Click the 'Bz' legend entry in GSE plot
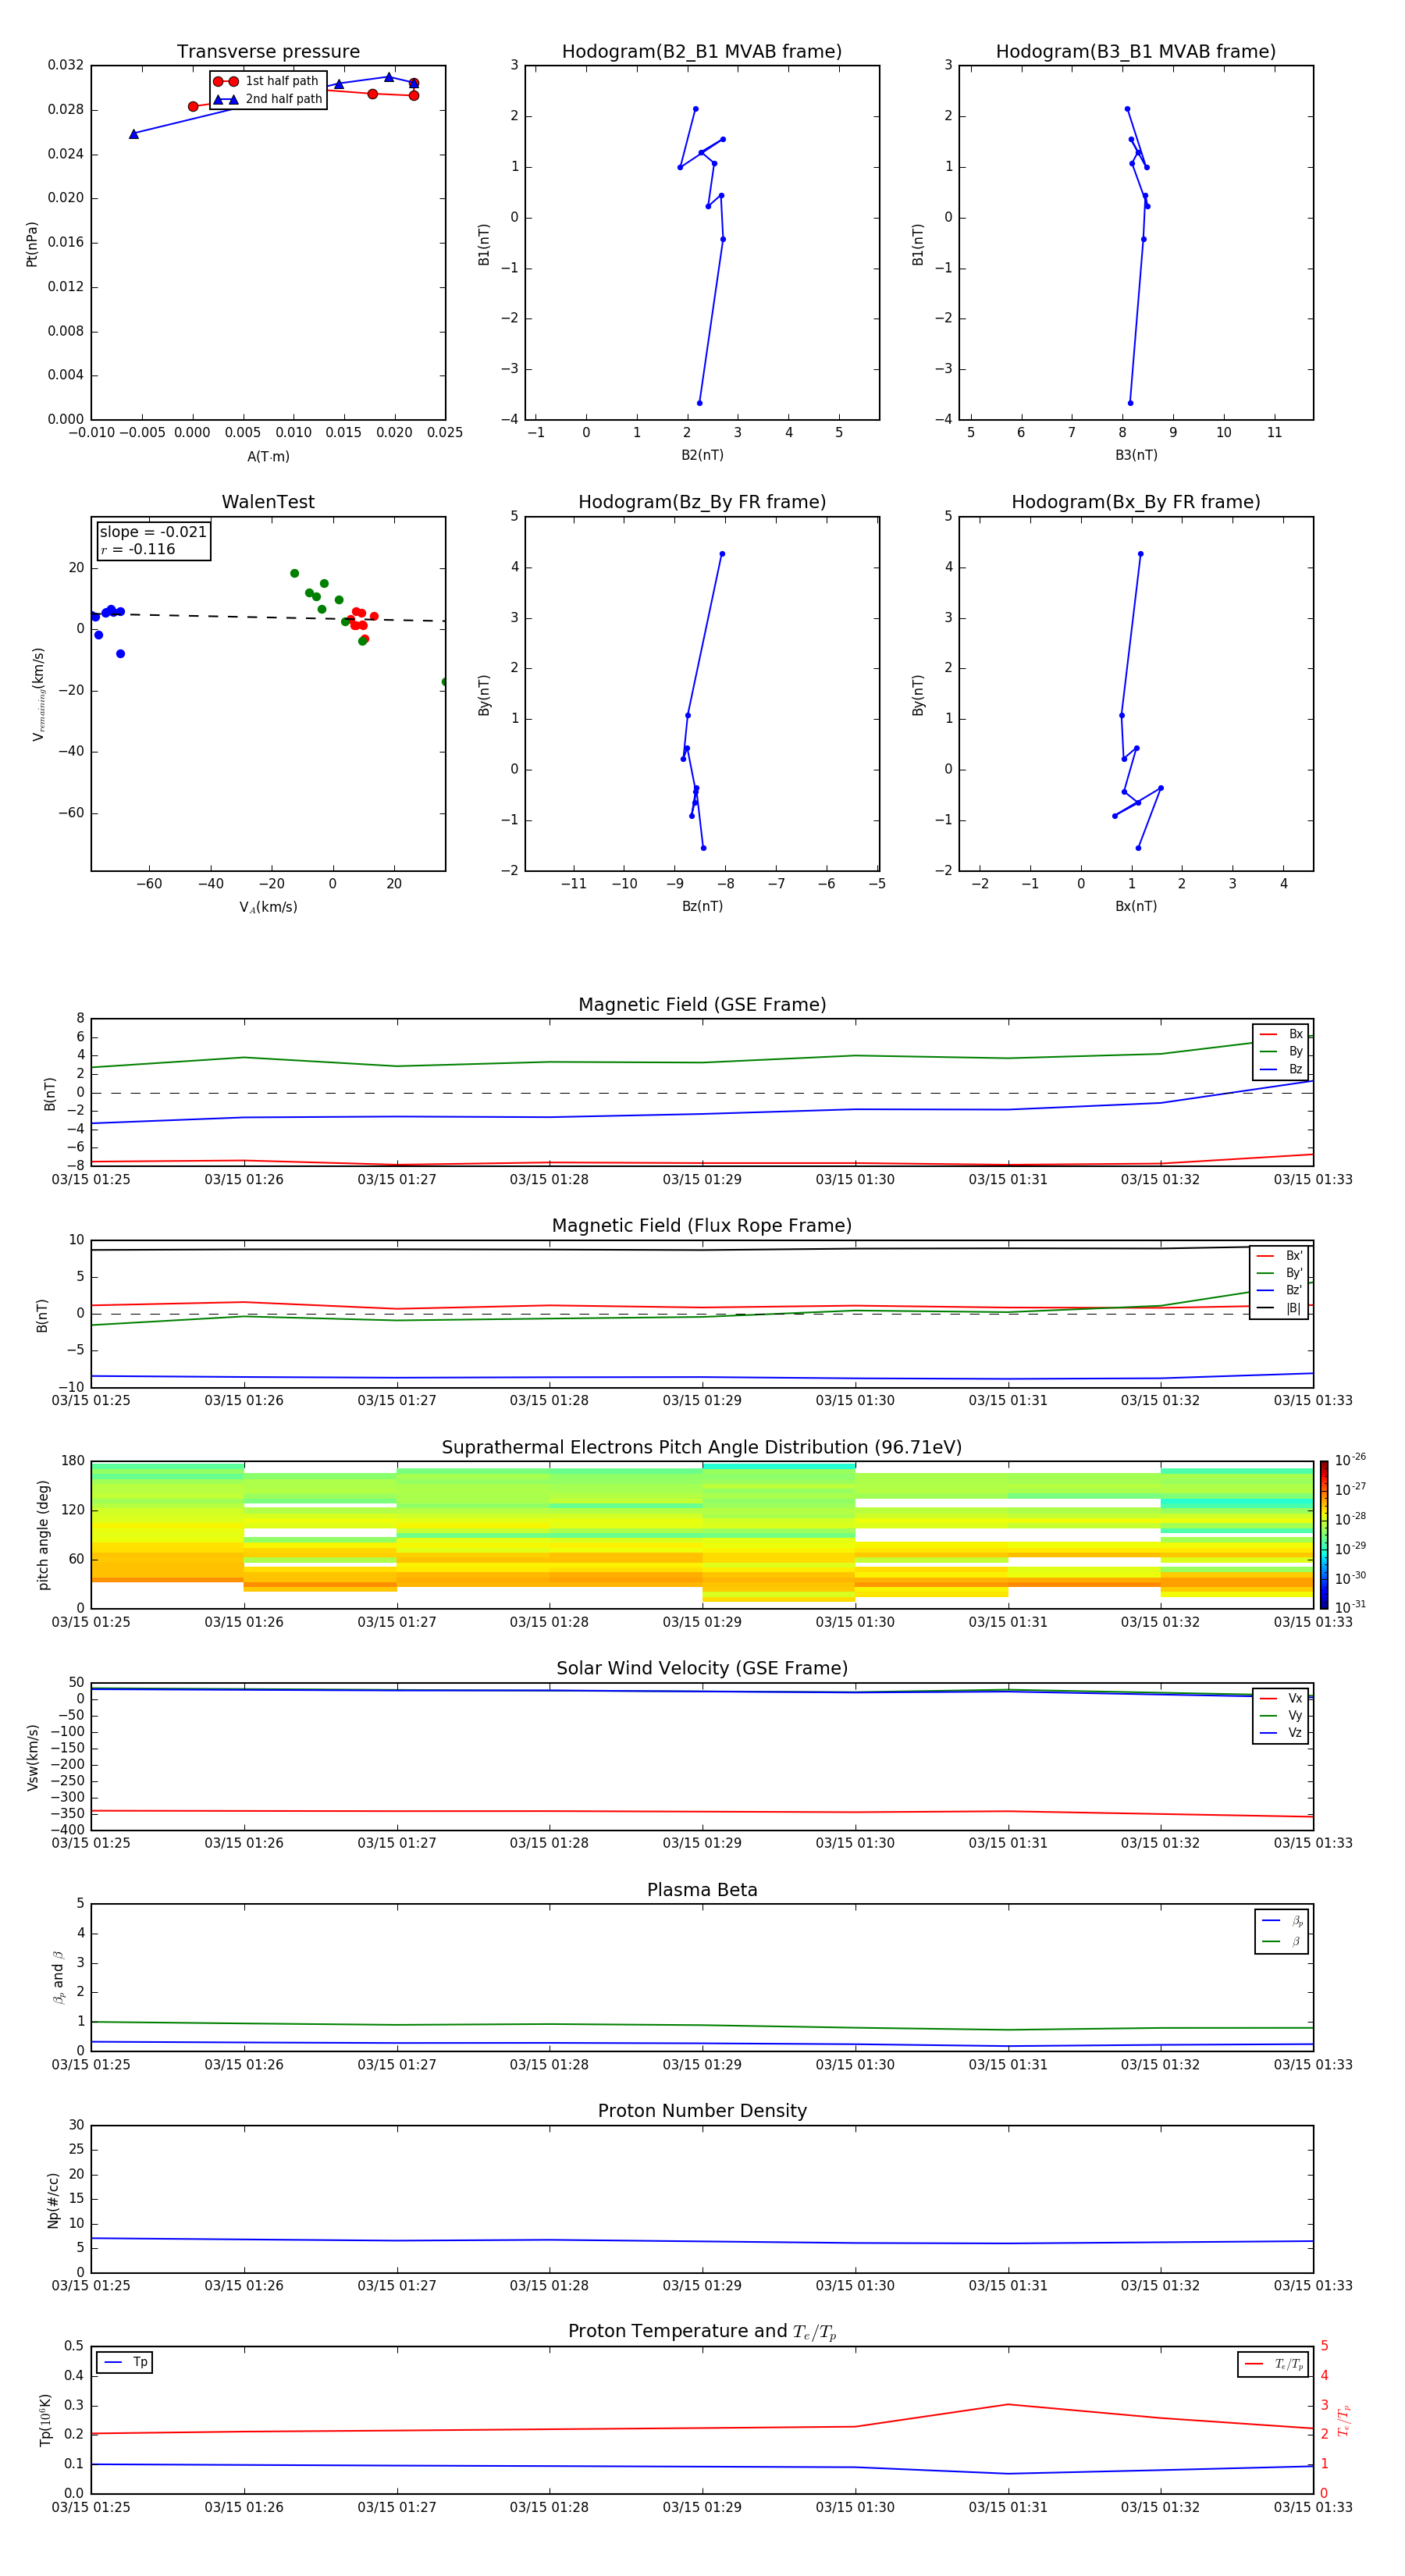Viewport: 1405px width, 2576px height. coord(1281,1069)
